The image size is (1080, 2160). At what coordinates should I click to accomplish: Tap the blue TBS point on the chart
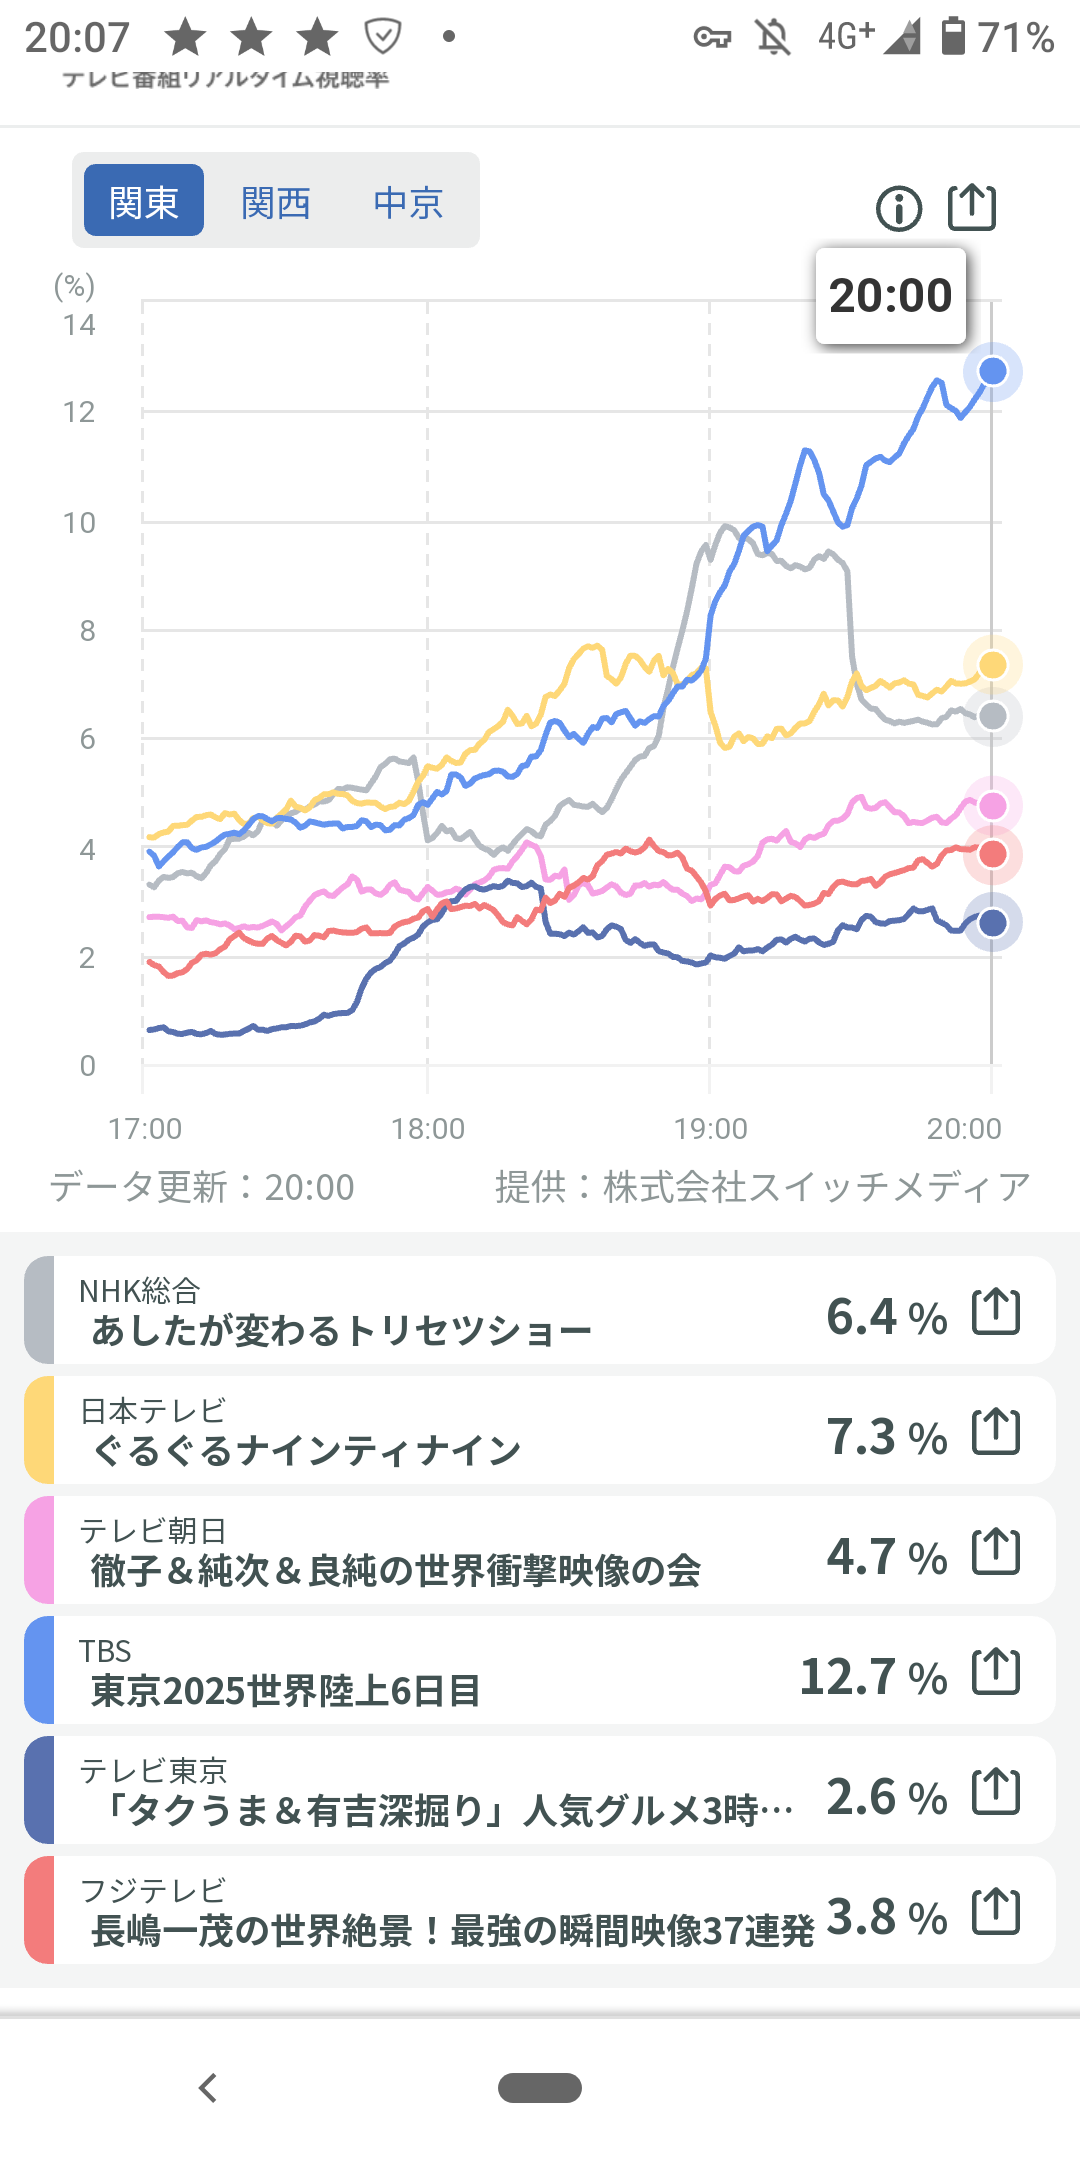[992, 371]
